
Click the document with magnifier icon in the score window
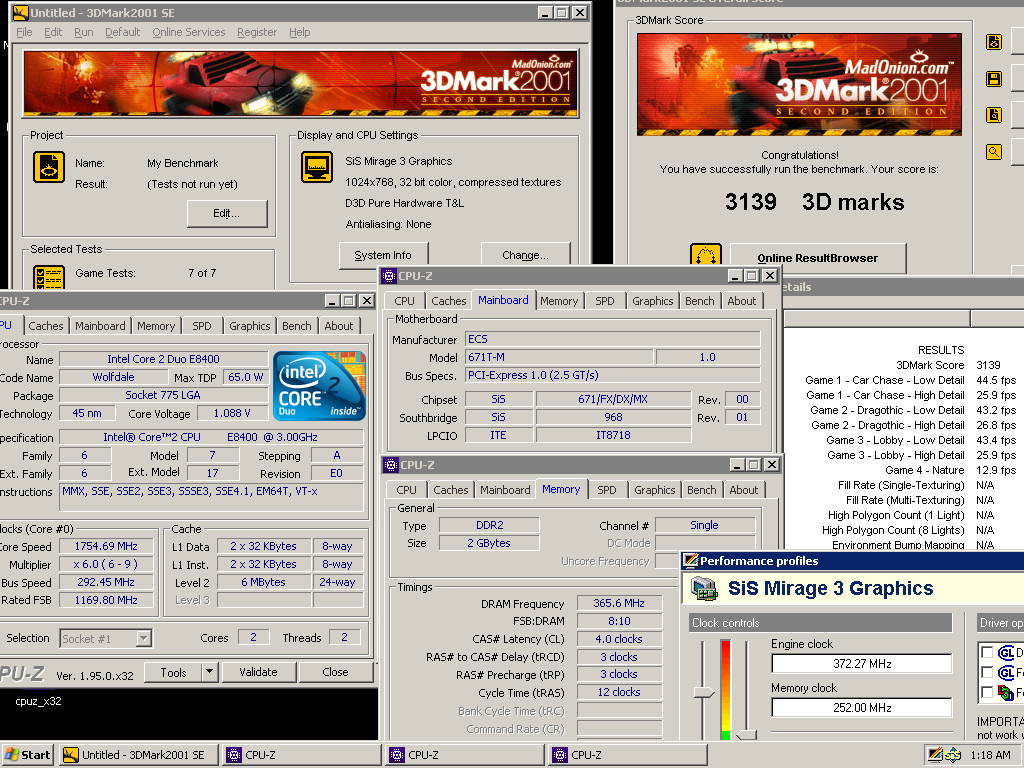click(x=994, y=115)
